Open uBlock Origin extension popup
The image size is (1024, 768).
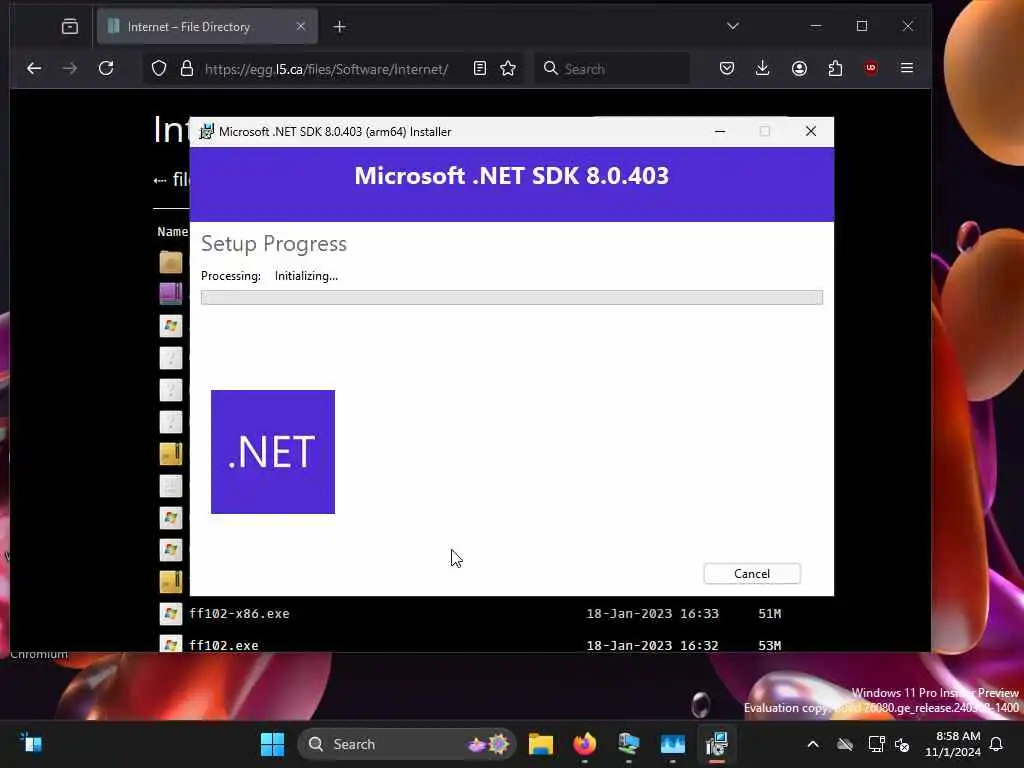871,69
